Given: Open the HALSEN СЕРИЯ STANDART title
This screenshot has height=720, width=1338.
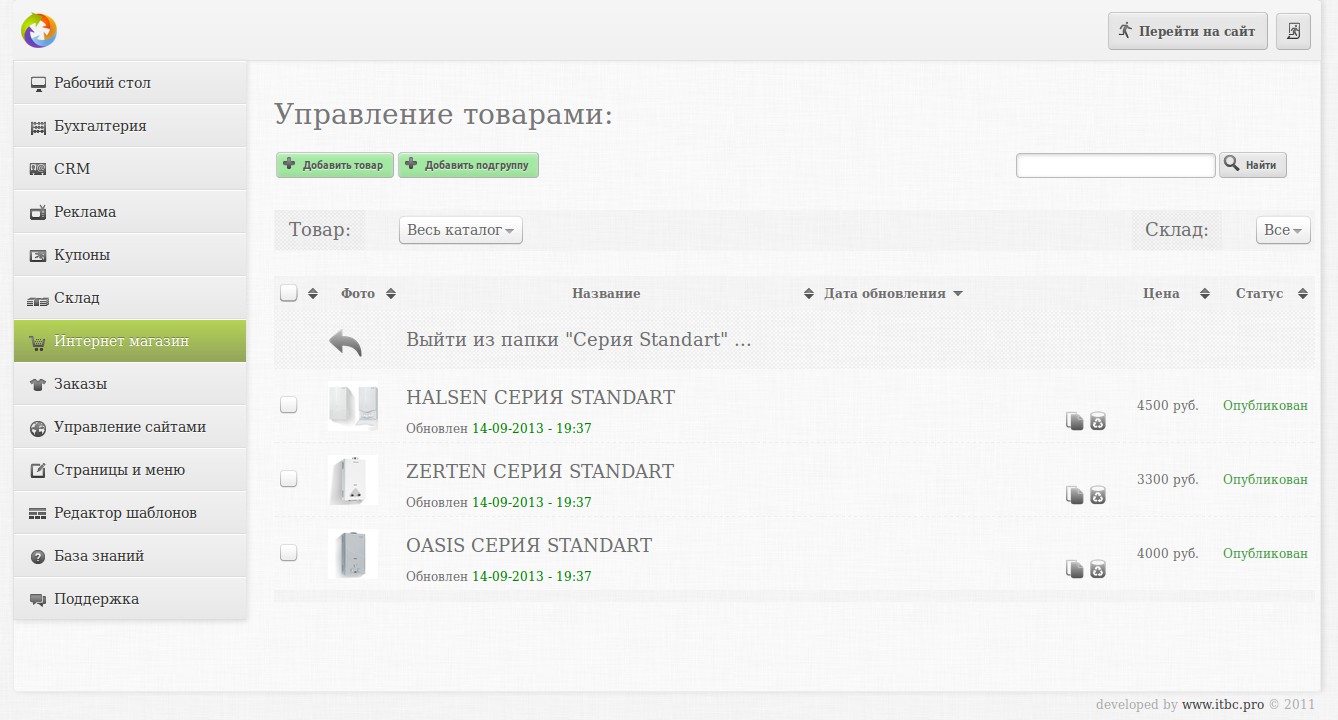Looking at the screenshot, I should tap(540, 397).
